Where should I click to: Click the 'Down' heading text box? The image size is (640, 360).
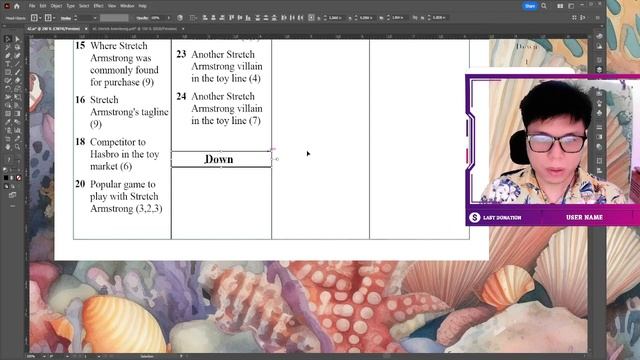coord(221,159)
